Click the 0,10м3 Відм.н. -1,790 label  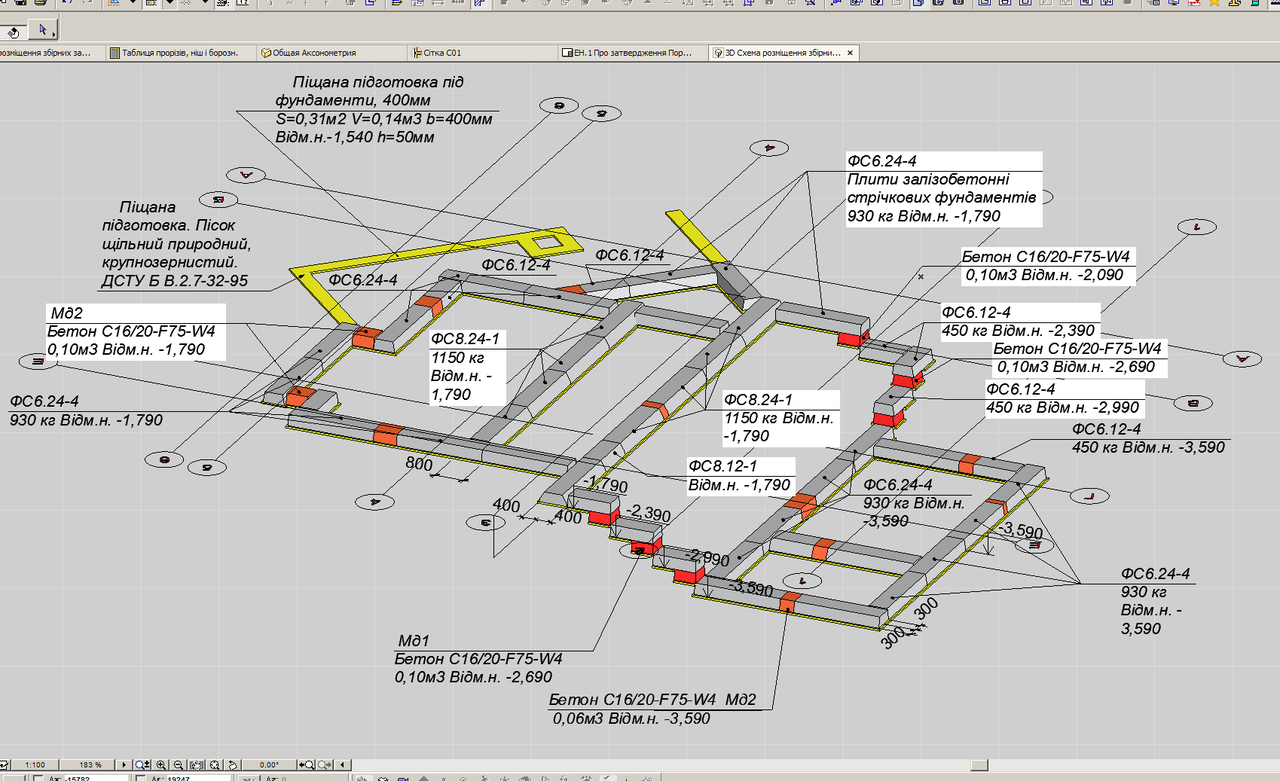pyautogui.click(x=126, y=349)
